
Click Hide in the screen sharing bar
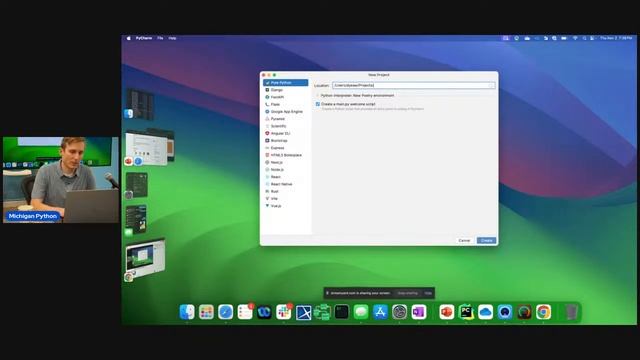tap(428, 293)
